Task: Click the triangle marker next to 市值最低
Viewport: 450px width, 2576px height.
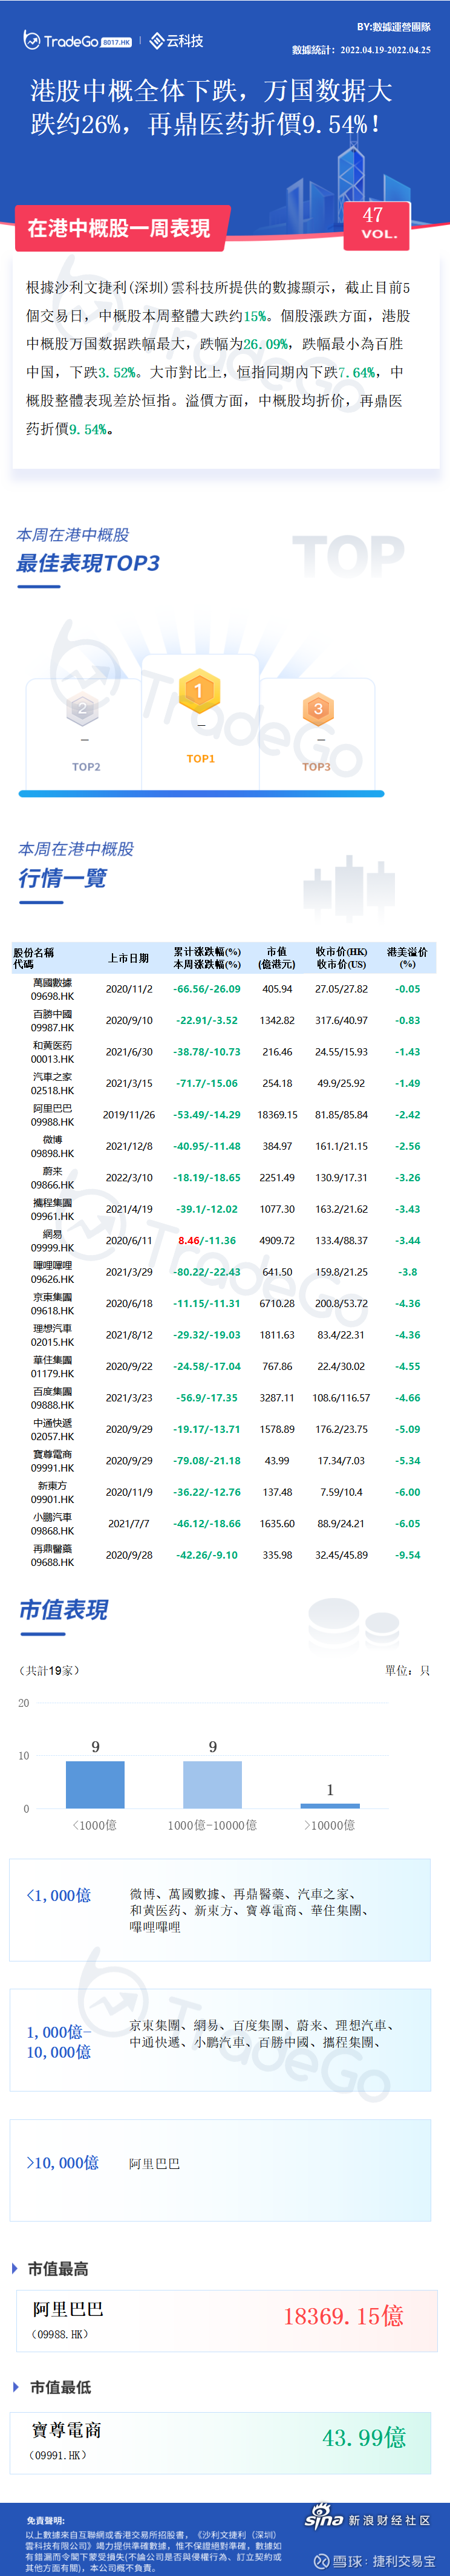Action: click(15, 2386)
